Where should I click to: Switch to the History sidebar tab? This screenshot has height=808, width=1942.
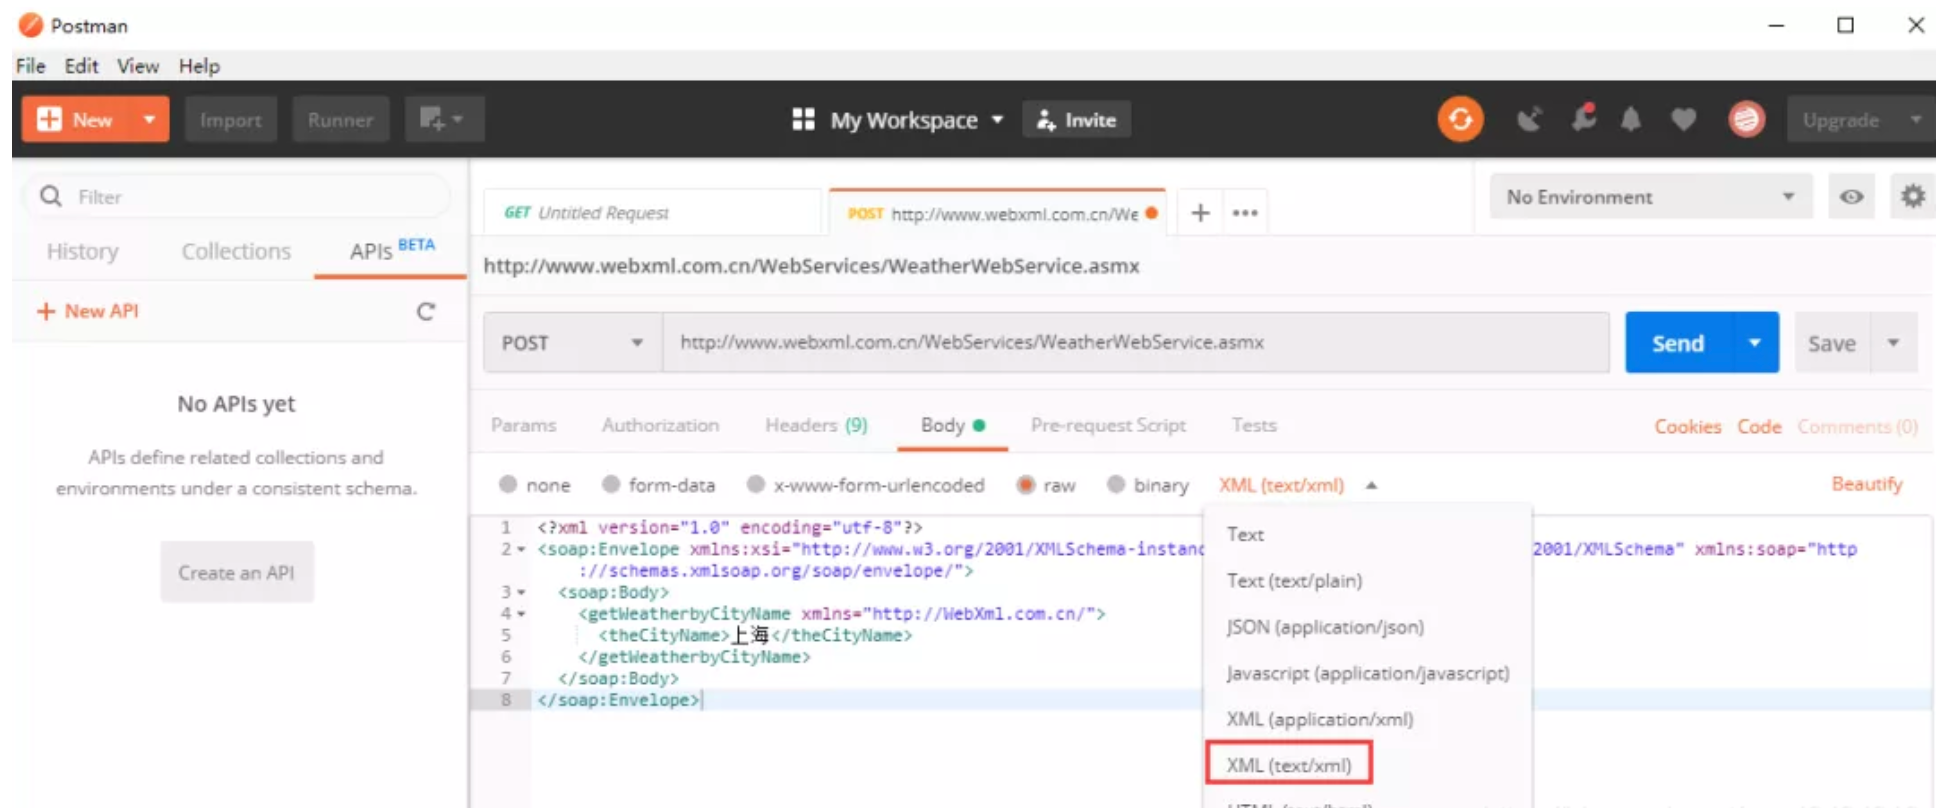(83, 251)
